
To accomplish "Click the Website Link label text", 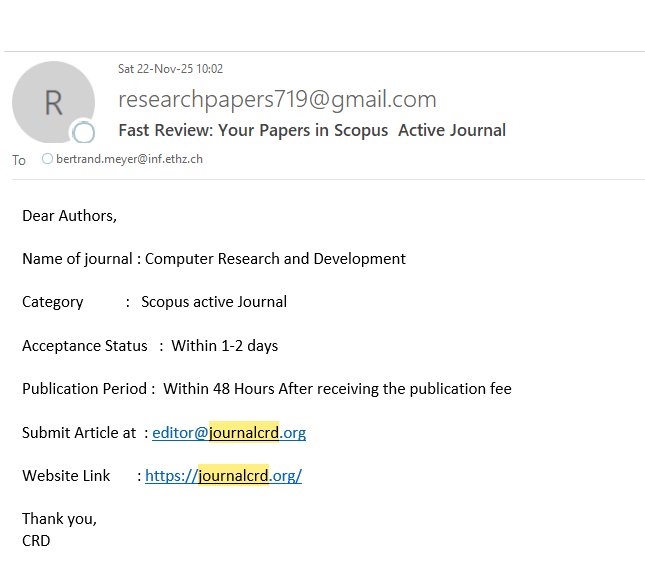I will tap(66, 476).
